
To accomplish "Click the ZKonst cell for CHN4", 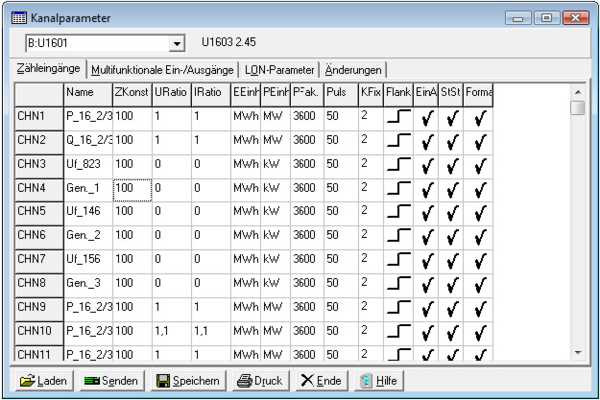I will [131, 188].
